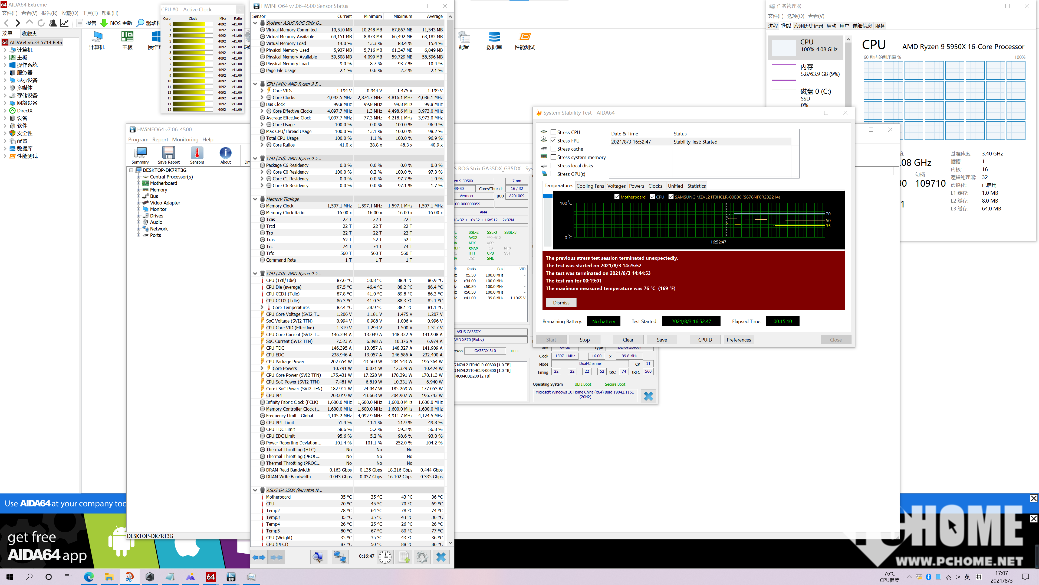Open the Program menu in HWiNFO

click(138, 140)
